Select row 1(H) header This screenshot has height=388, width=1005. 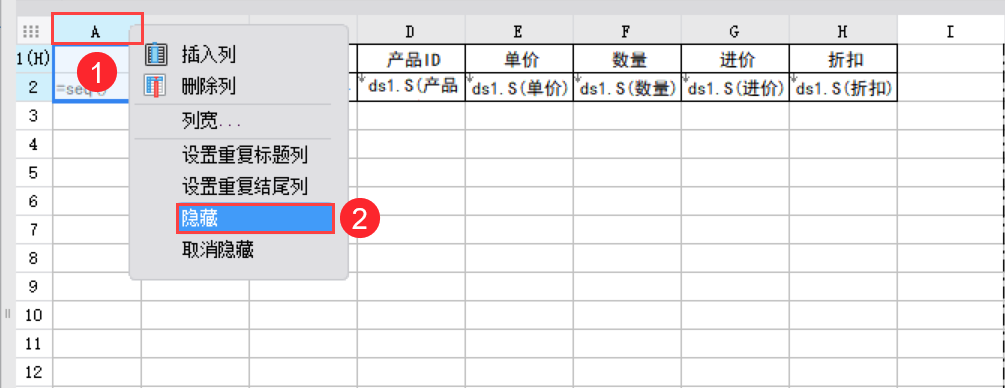tap(33, 58)
